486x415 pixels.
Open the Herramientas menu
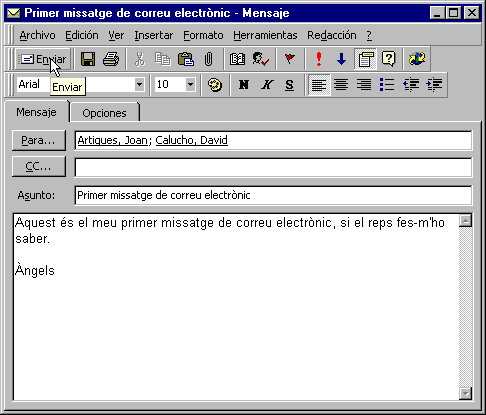[265, 35]
